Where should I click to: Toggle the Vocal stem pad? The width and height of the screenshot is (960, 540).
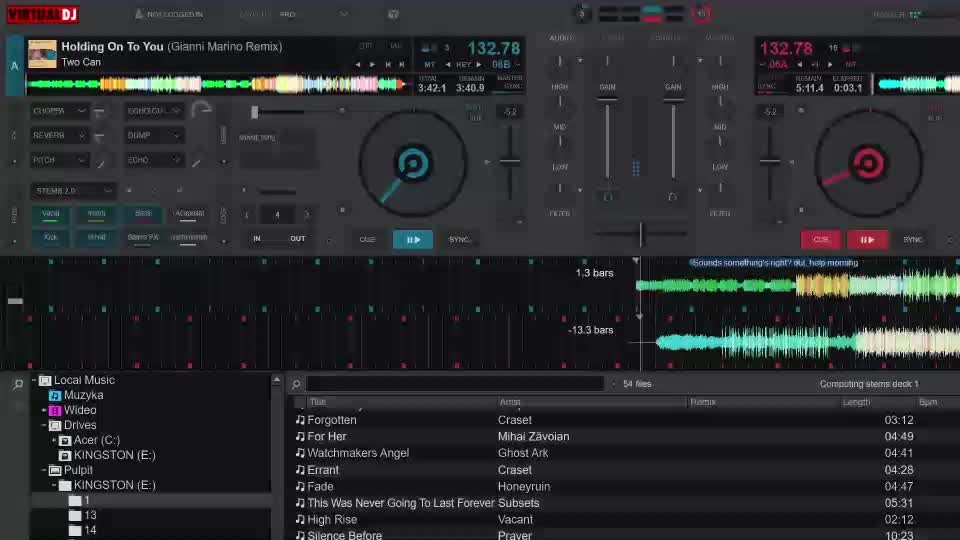coord(50,214)
